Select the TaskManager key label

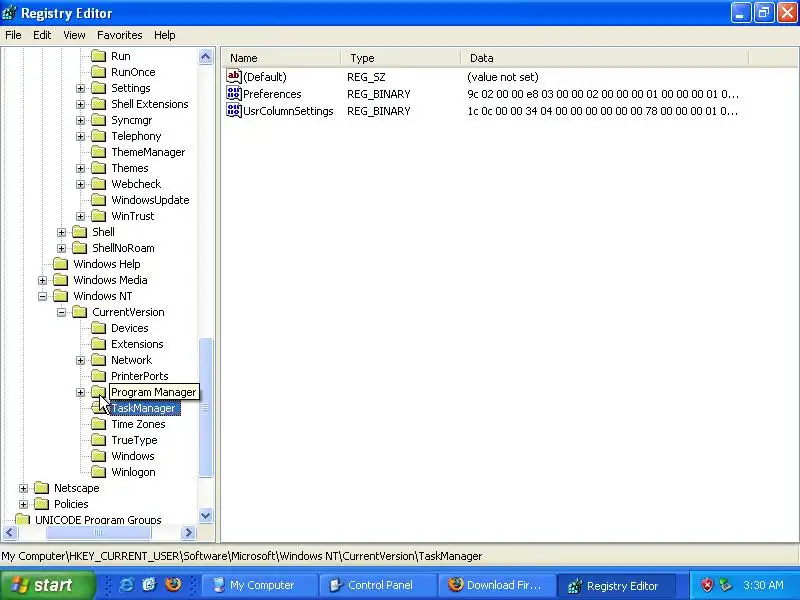point(143,408)
